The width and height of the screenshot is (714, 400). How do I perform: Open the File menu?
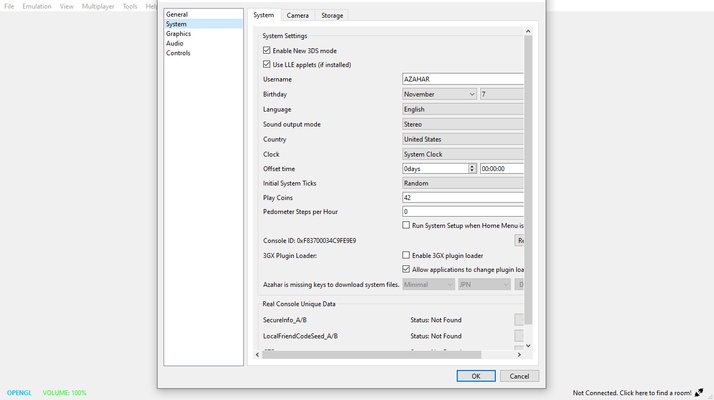(9, 6)
